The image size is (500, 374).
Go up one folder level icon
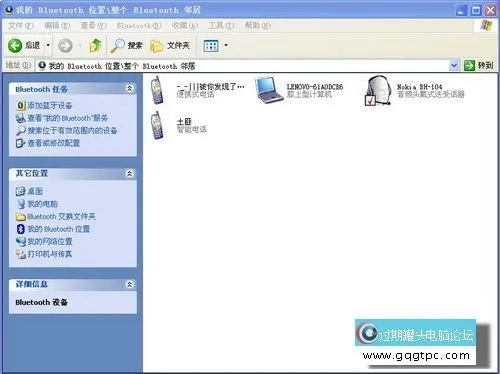click(95, 45)
